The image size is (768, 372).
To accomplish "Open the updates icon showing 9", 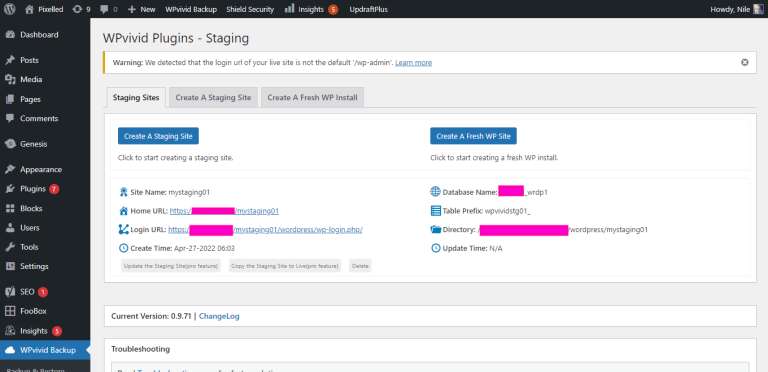I will [x=81, y=9].
